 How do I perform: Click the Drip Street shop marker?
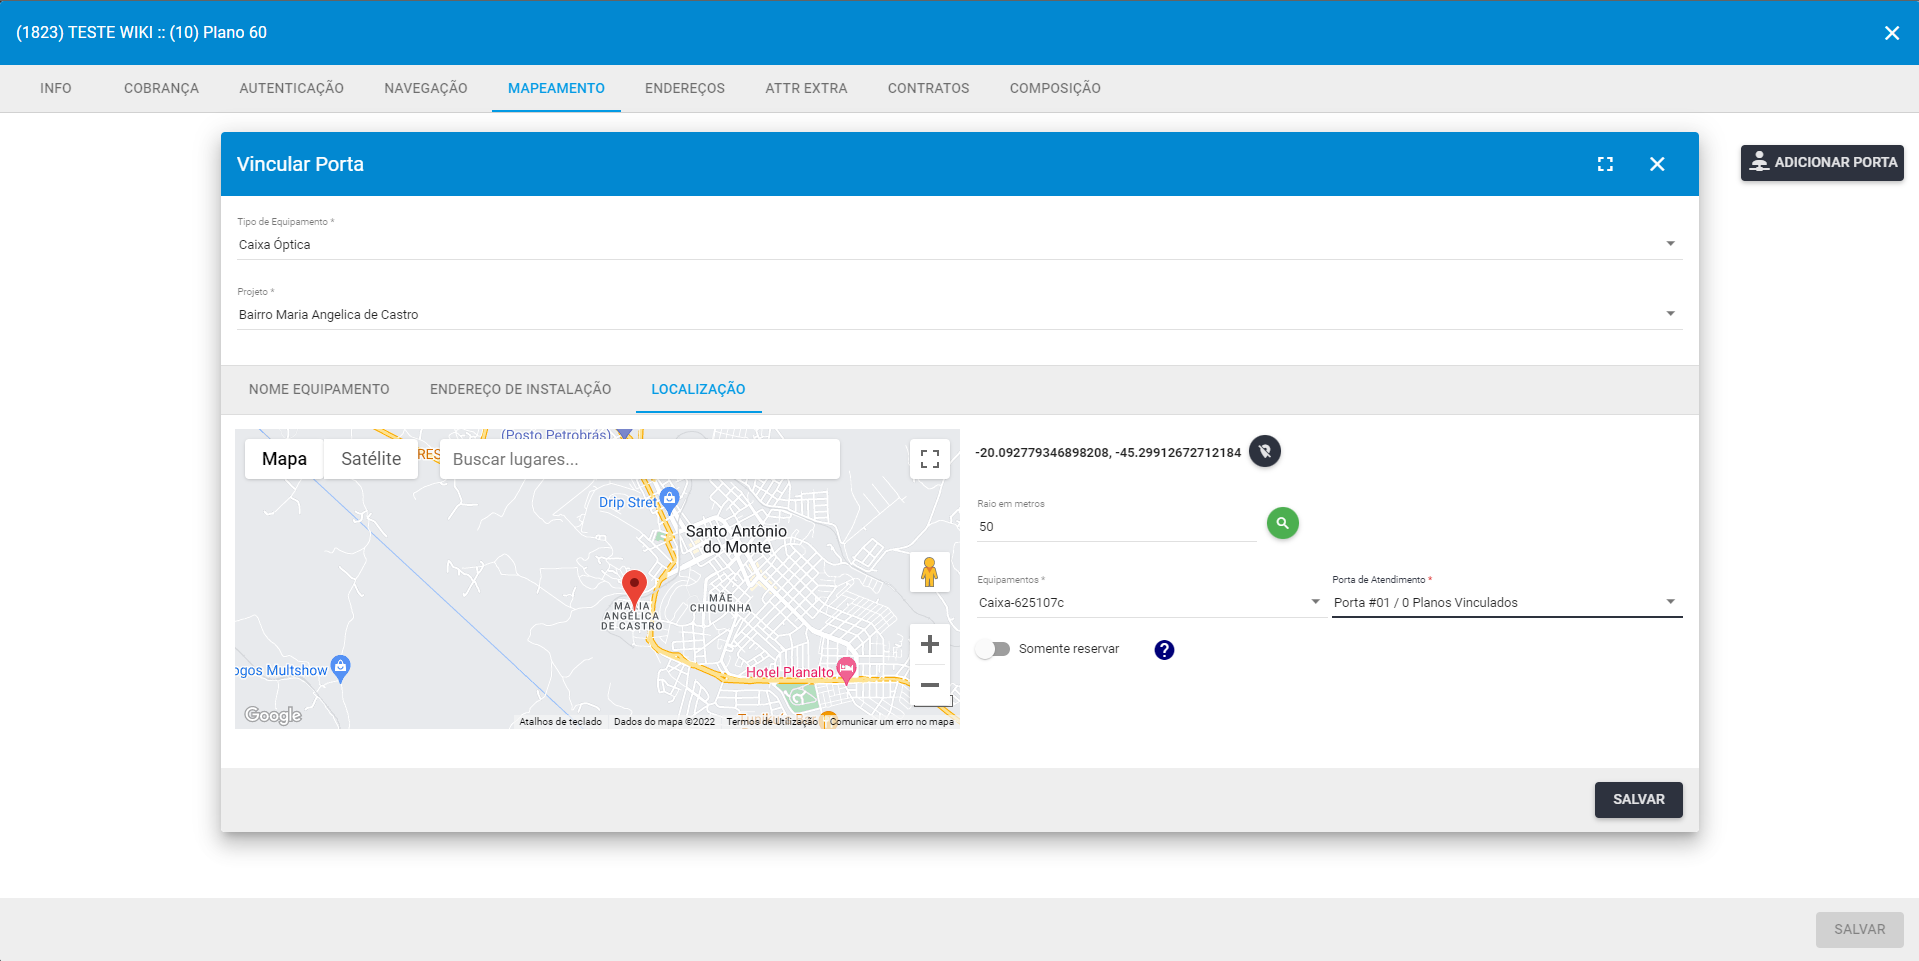670,499
